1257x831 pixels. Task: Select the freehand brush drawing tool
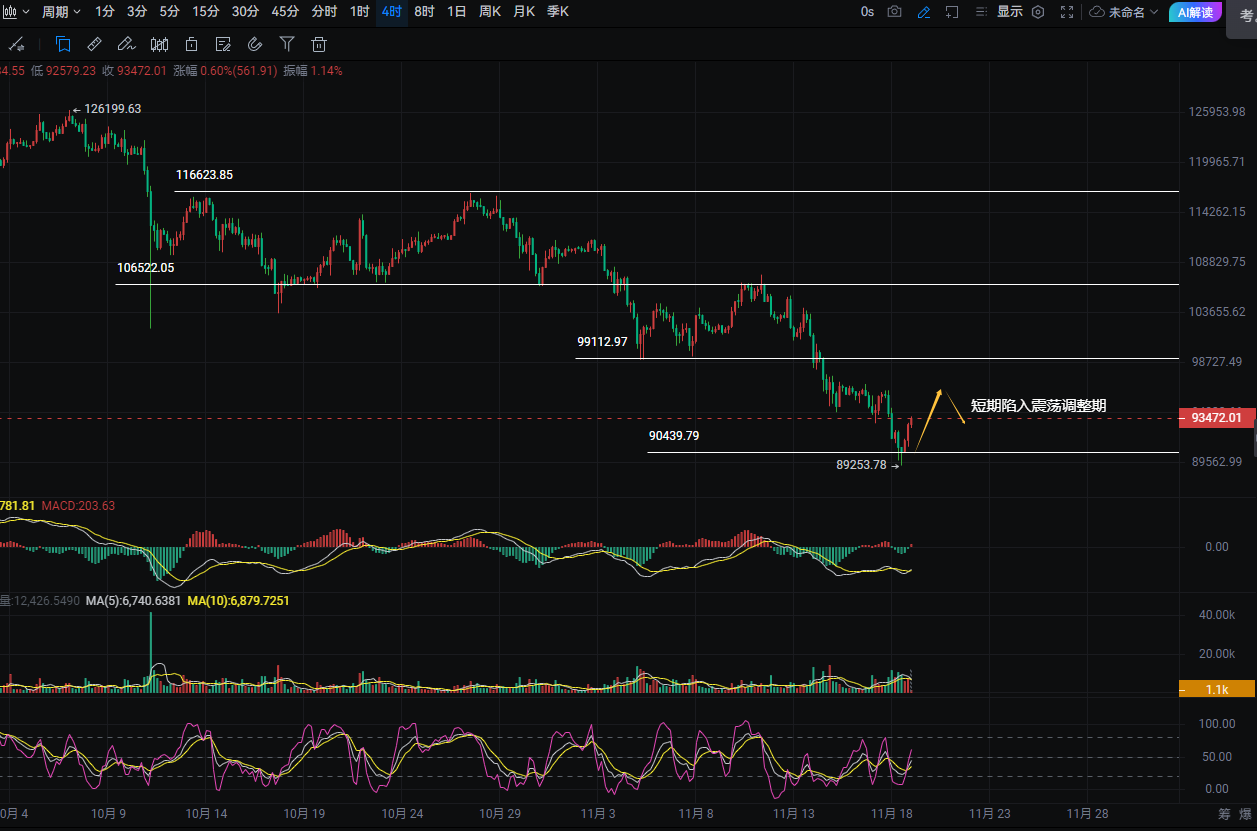(126, 44)
